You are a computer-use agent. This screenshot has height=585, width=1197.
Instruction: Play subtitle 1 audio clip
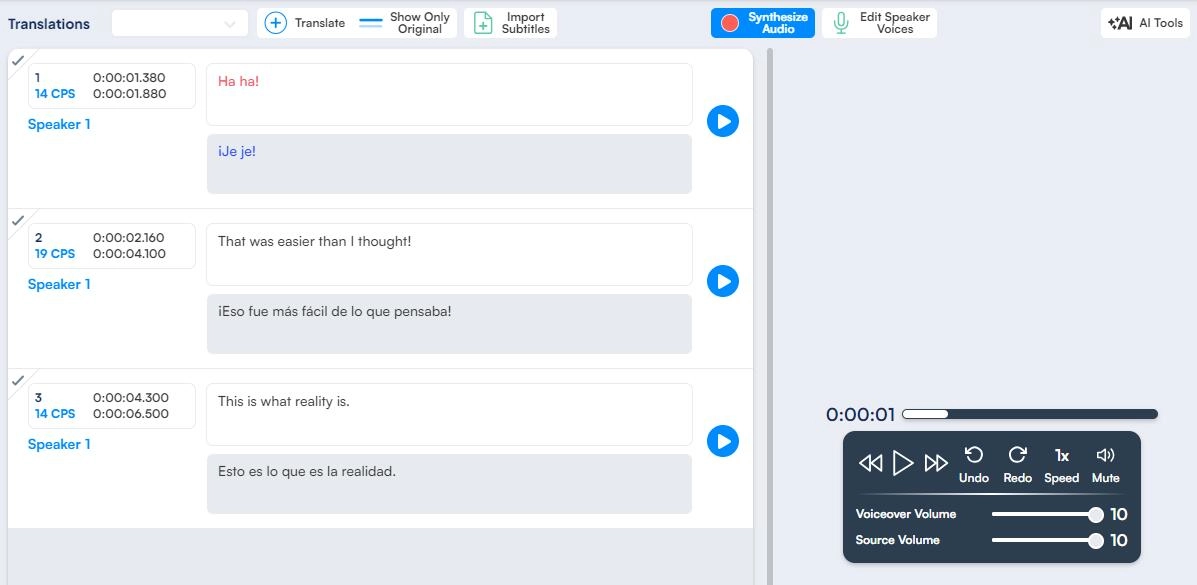pos(722,121)
